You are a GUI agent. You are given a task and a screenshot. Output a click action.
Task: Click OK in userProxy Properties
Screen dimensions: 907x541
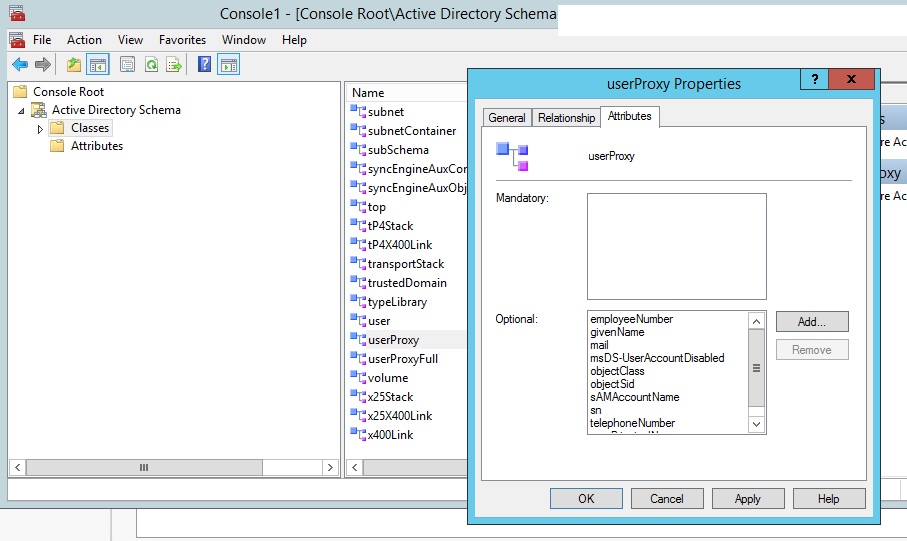[x=586, y=499]
